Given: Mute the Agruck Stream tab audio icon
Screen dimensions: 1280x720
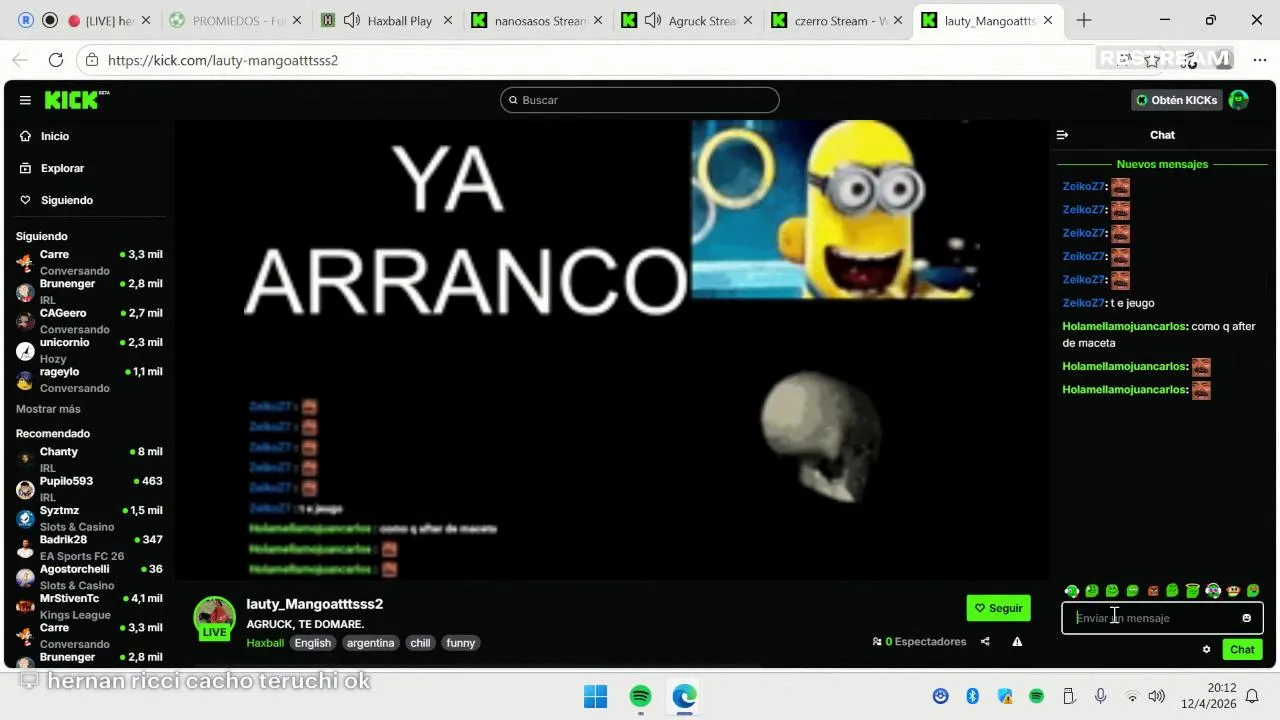Looking at the screenshot, I should [653, 20].
